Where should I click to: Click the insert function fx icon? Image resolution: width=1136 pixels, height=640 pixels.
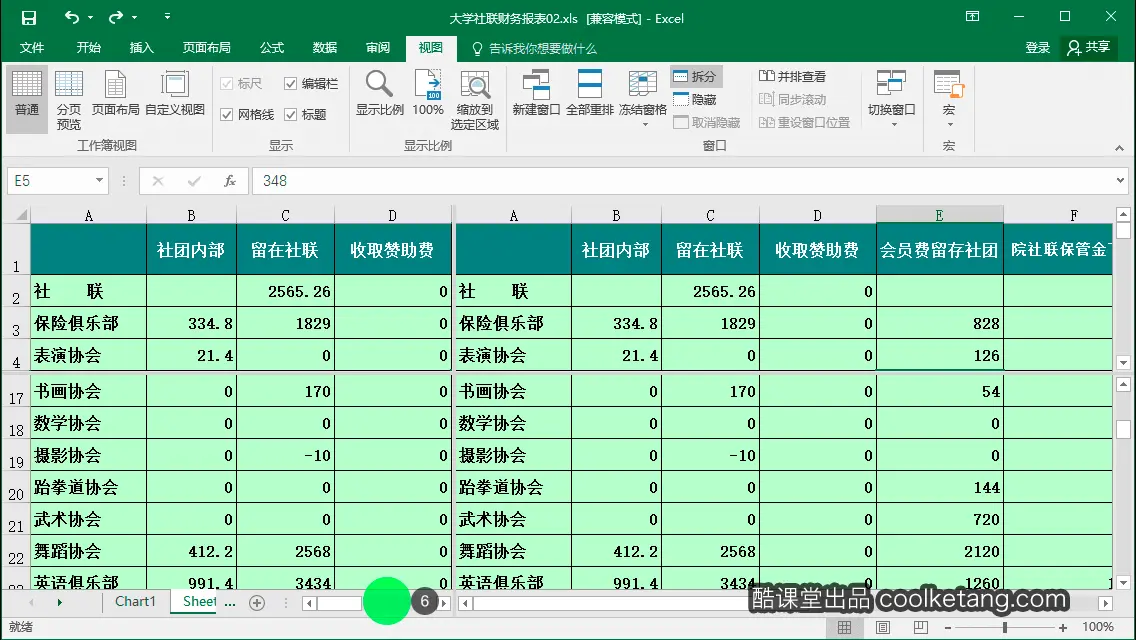point(230,180)
